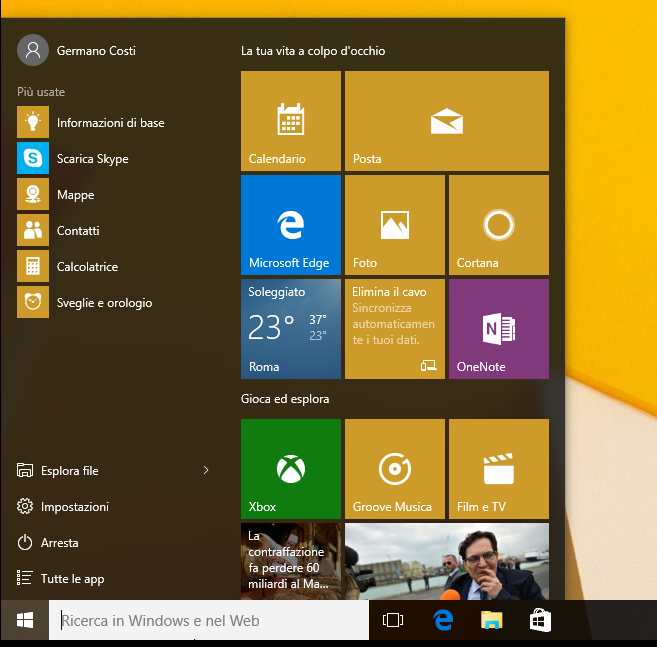Open Task View in the taskbar

[393, 620]
